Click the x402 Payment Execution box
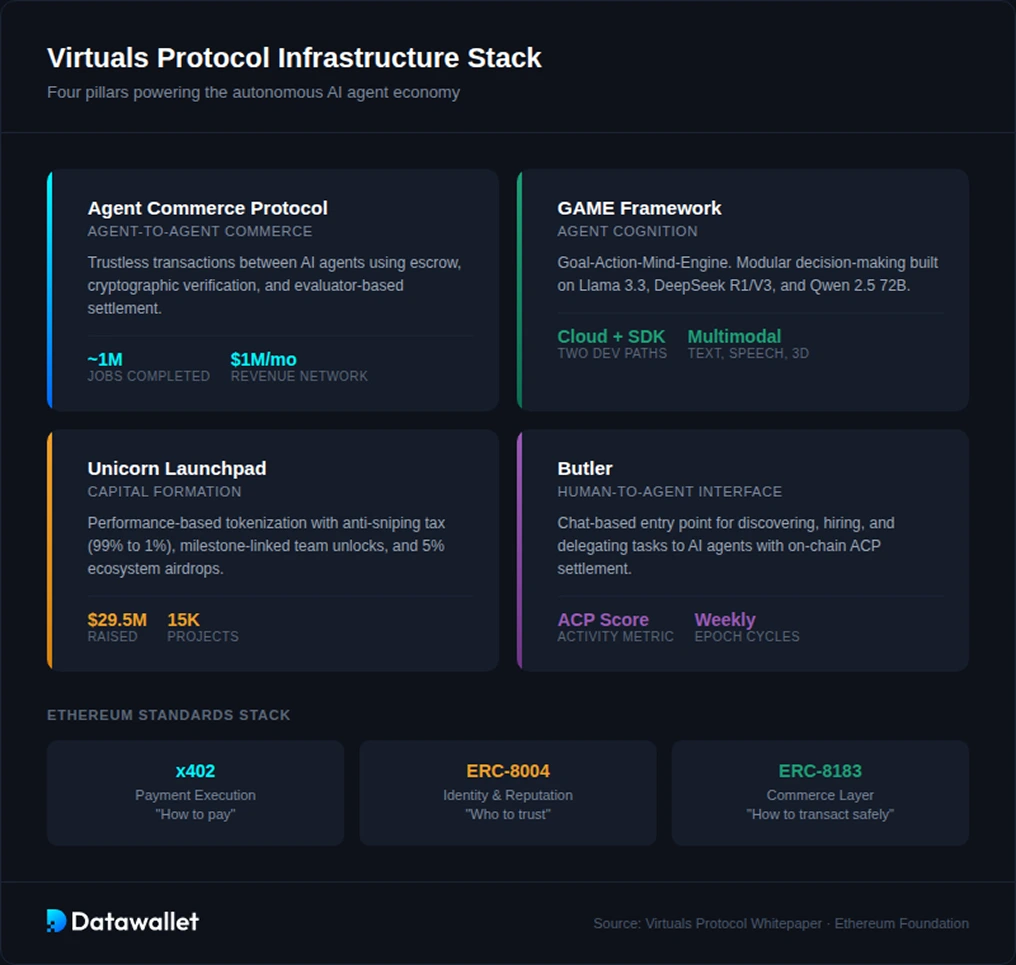 coord(195,792)
